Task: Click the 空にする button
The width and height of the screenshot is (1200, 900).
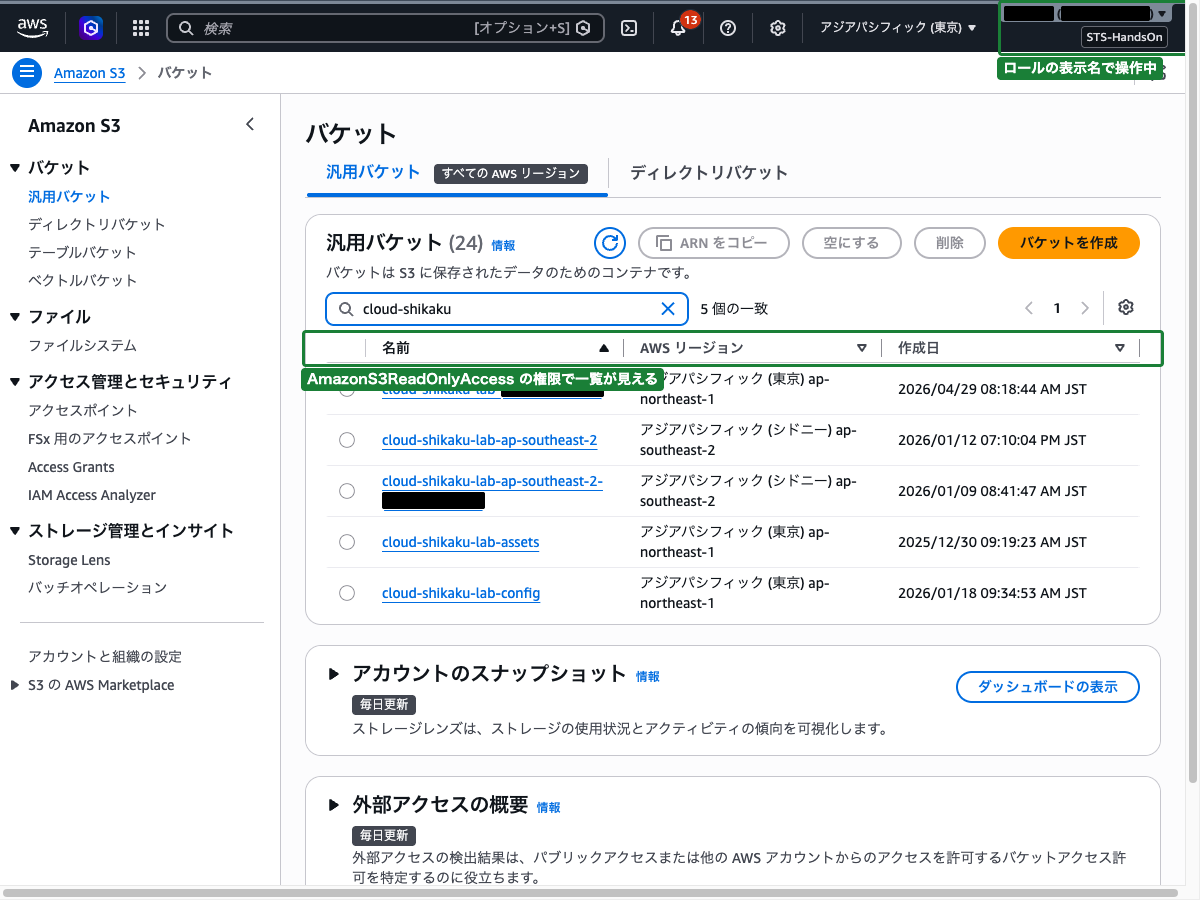Action: [x=852, y=243]
